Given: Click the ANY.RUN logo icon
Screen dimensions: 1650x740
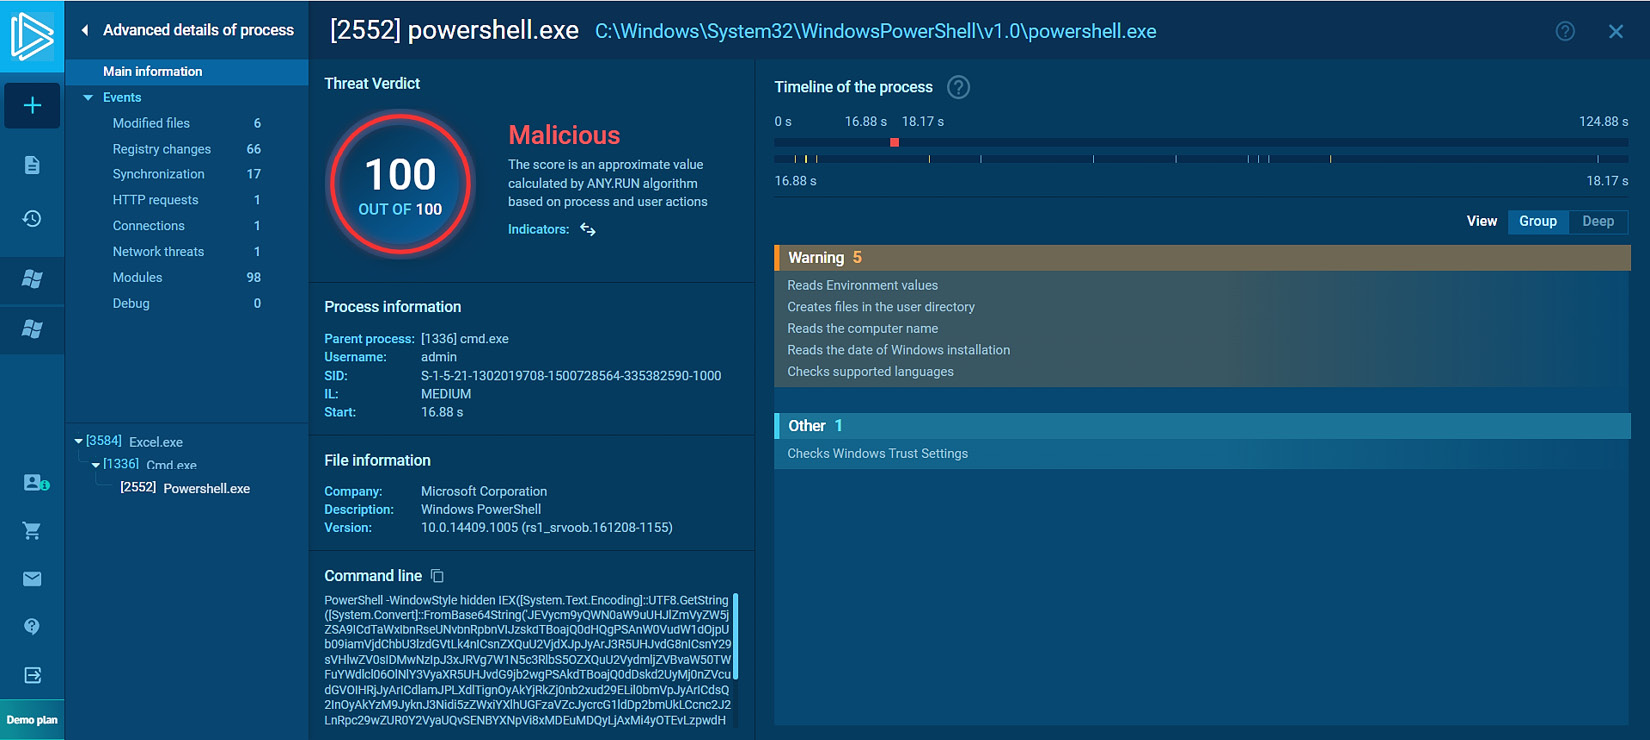Looking at the screenshot, I should coord(32,35).
